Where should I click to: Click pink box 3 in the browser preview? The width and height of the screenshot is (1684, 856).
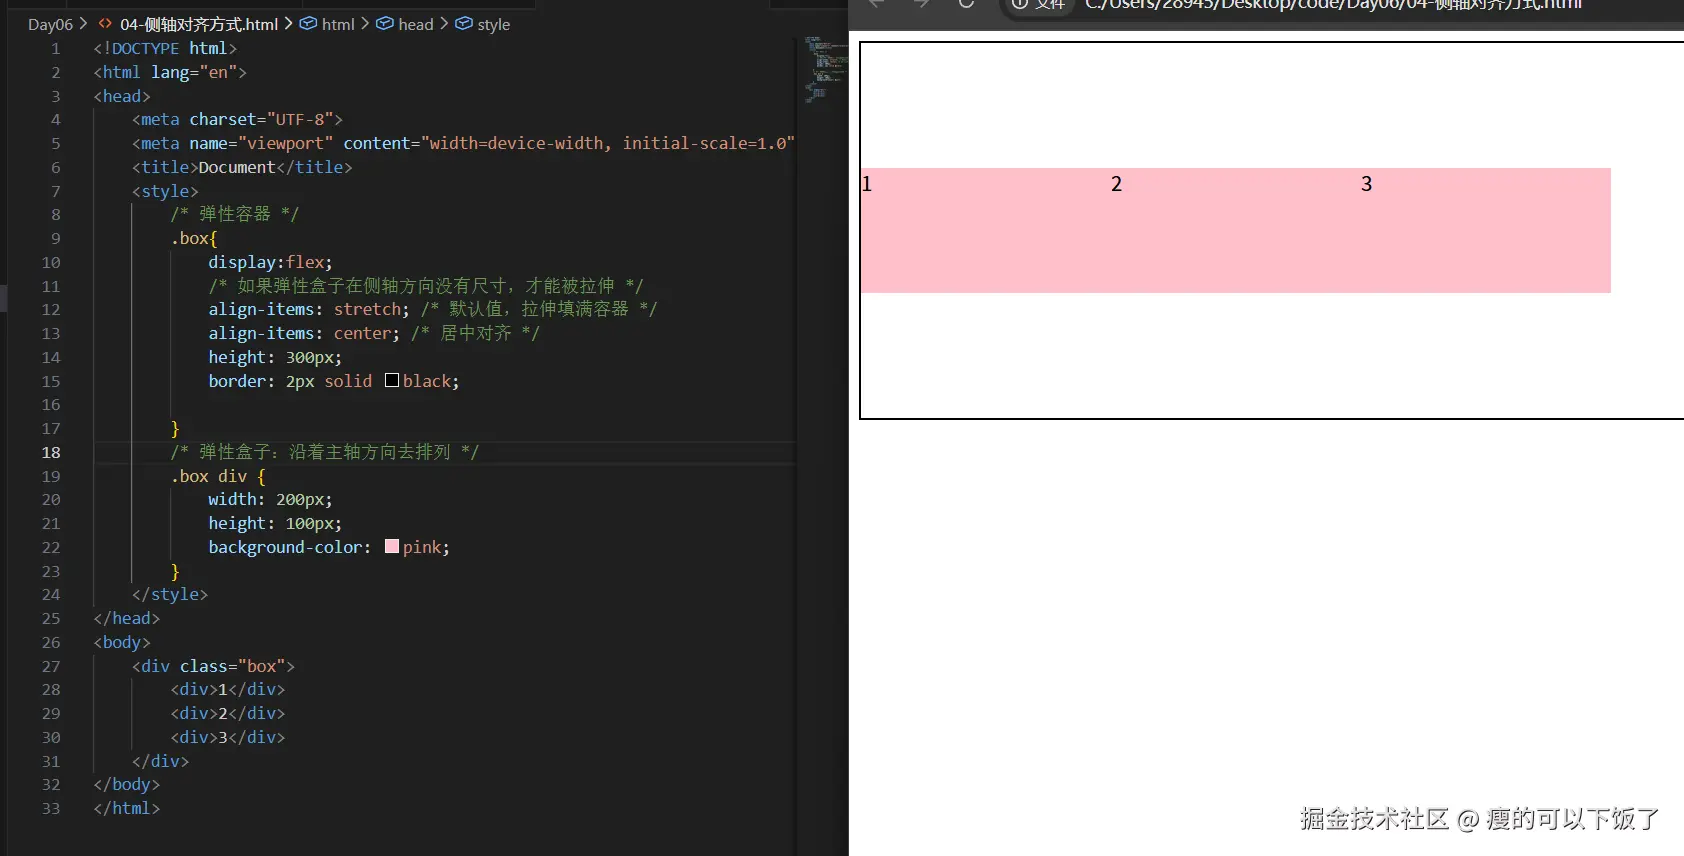[1485, 230]
